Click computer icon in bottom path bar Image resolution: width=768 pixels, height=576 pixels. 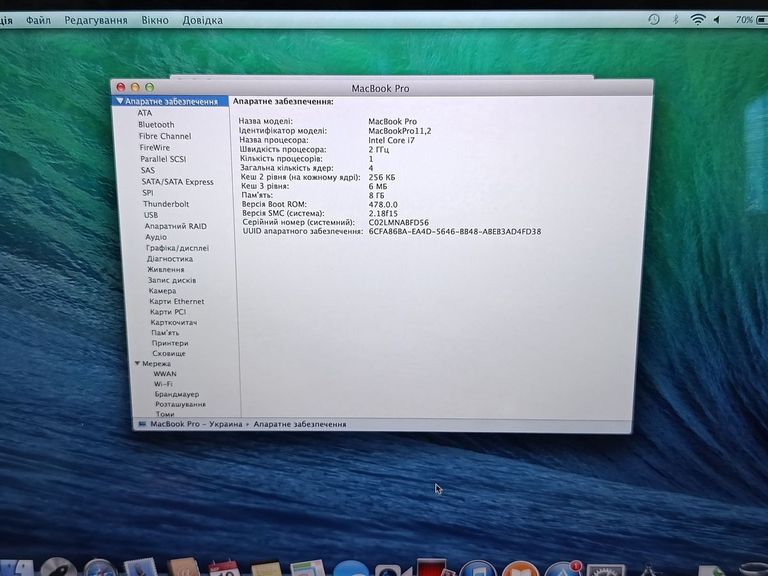point(142,424)
